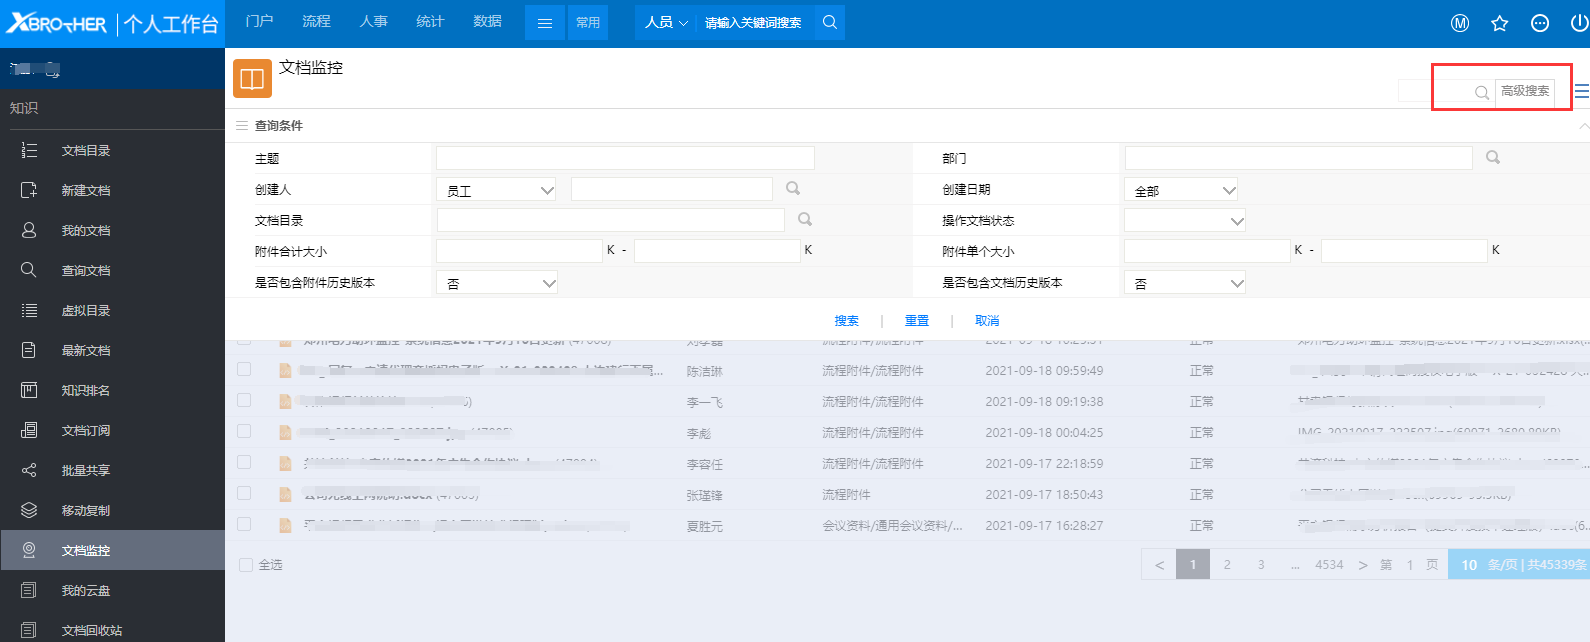Click the hamburger menu button in top bar
The width and height of the screenshot is (1590, 642).
545,23
